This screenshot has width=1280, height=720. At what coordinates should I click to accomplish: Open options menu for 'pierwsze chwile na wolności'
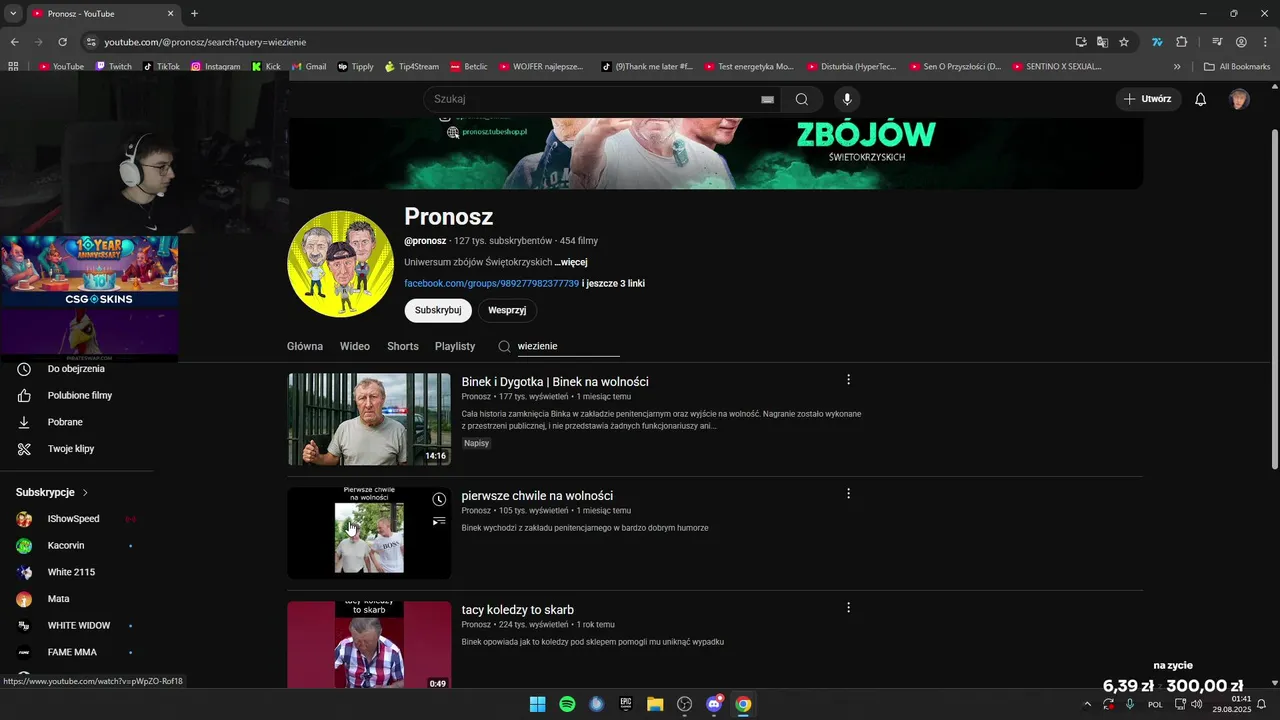848,494
